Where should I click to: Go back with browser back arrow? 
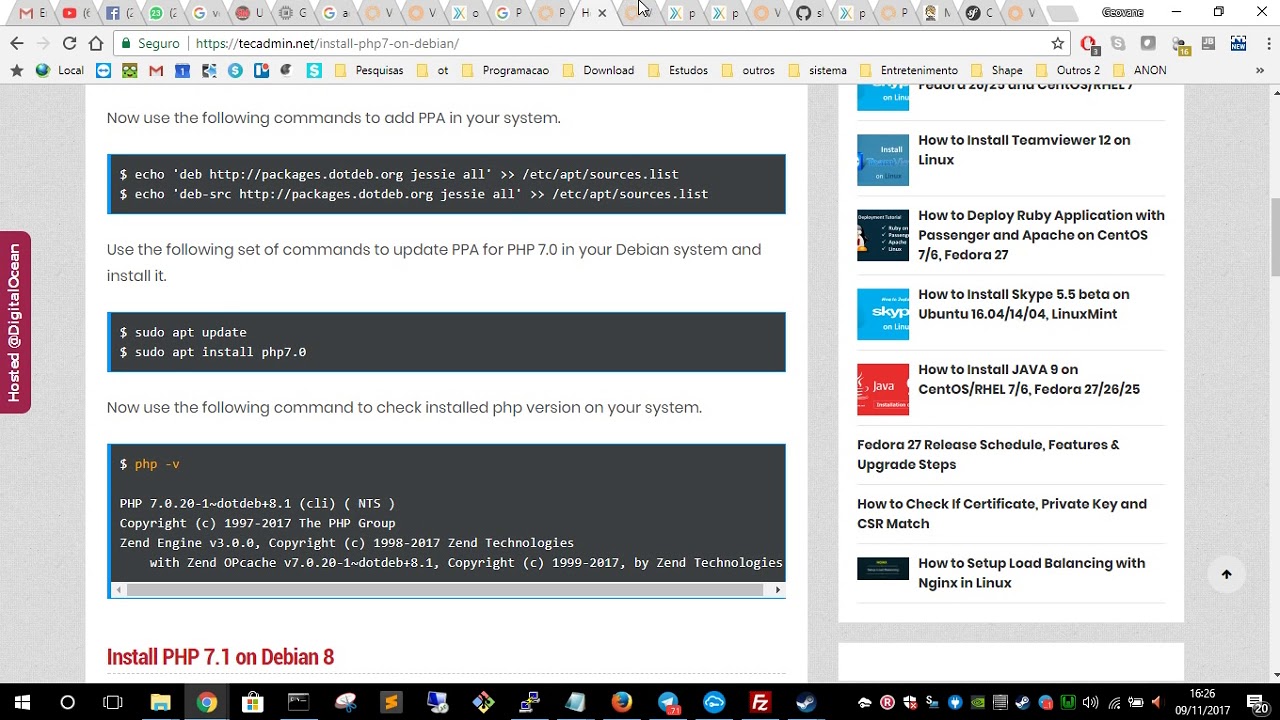(x=16, y=43)
